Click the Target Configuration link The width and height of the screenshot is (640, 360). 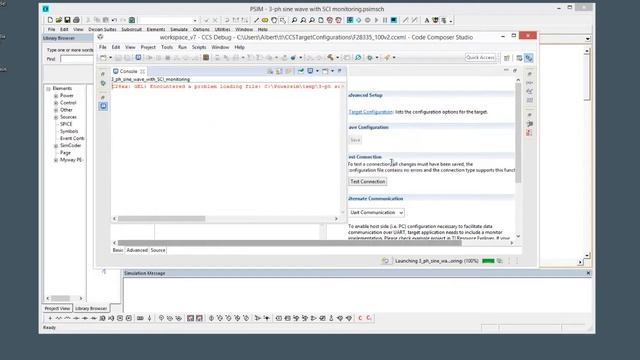click(371, 112)
